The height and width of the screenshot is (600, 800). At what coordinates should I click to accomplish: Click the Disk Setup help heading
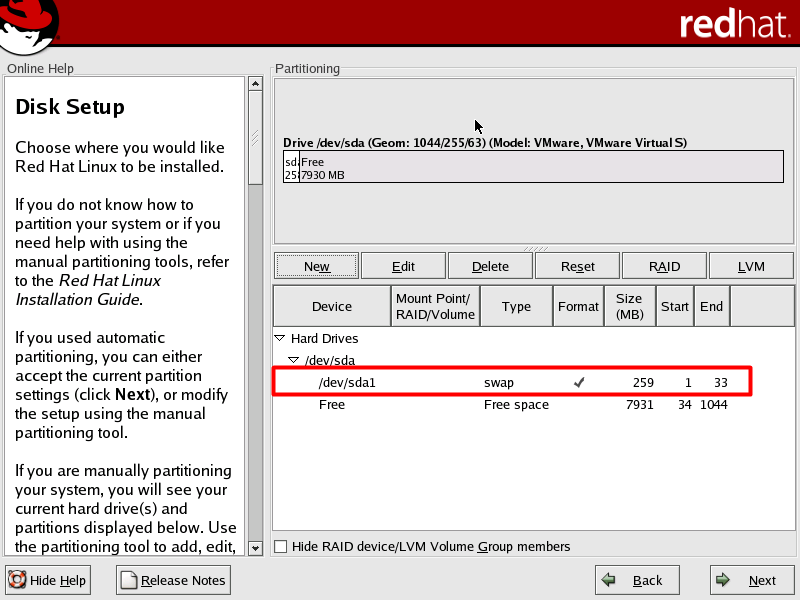(70, 107)
